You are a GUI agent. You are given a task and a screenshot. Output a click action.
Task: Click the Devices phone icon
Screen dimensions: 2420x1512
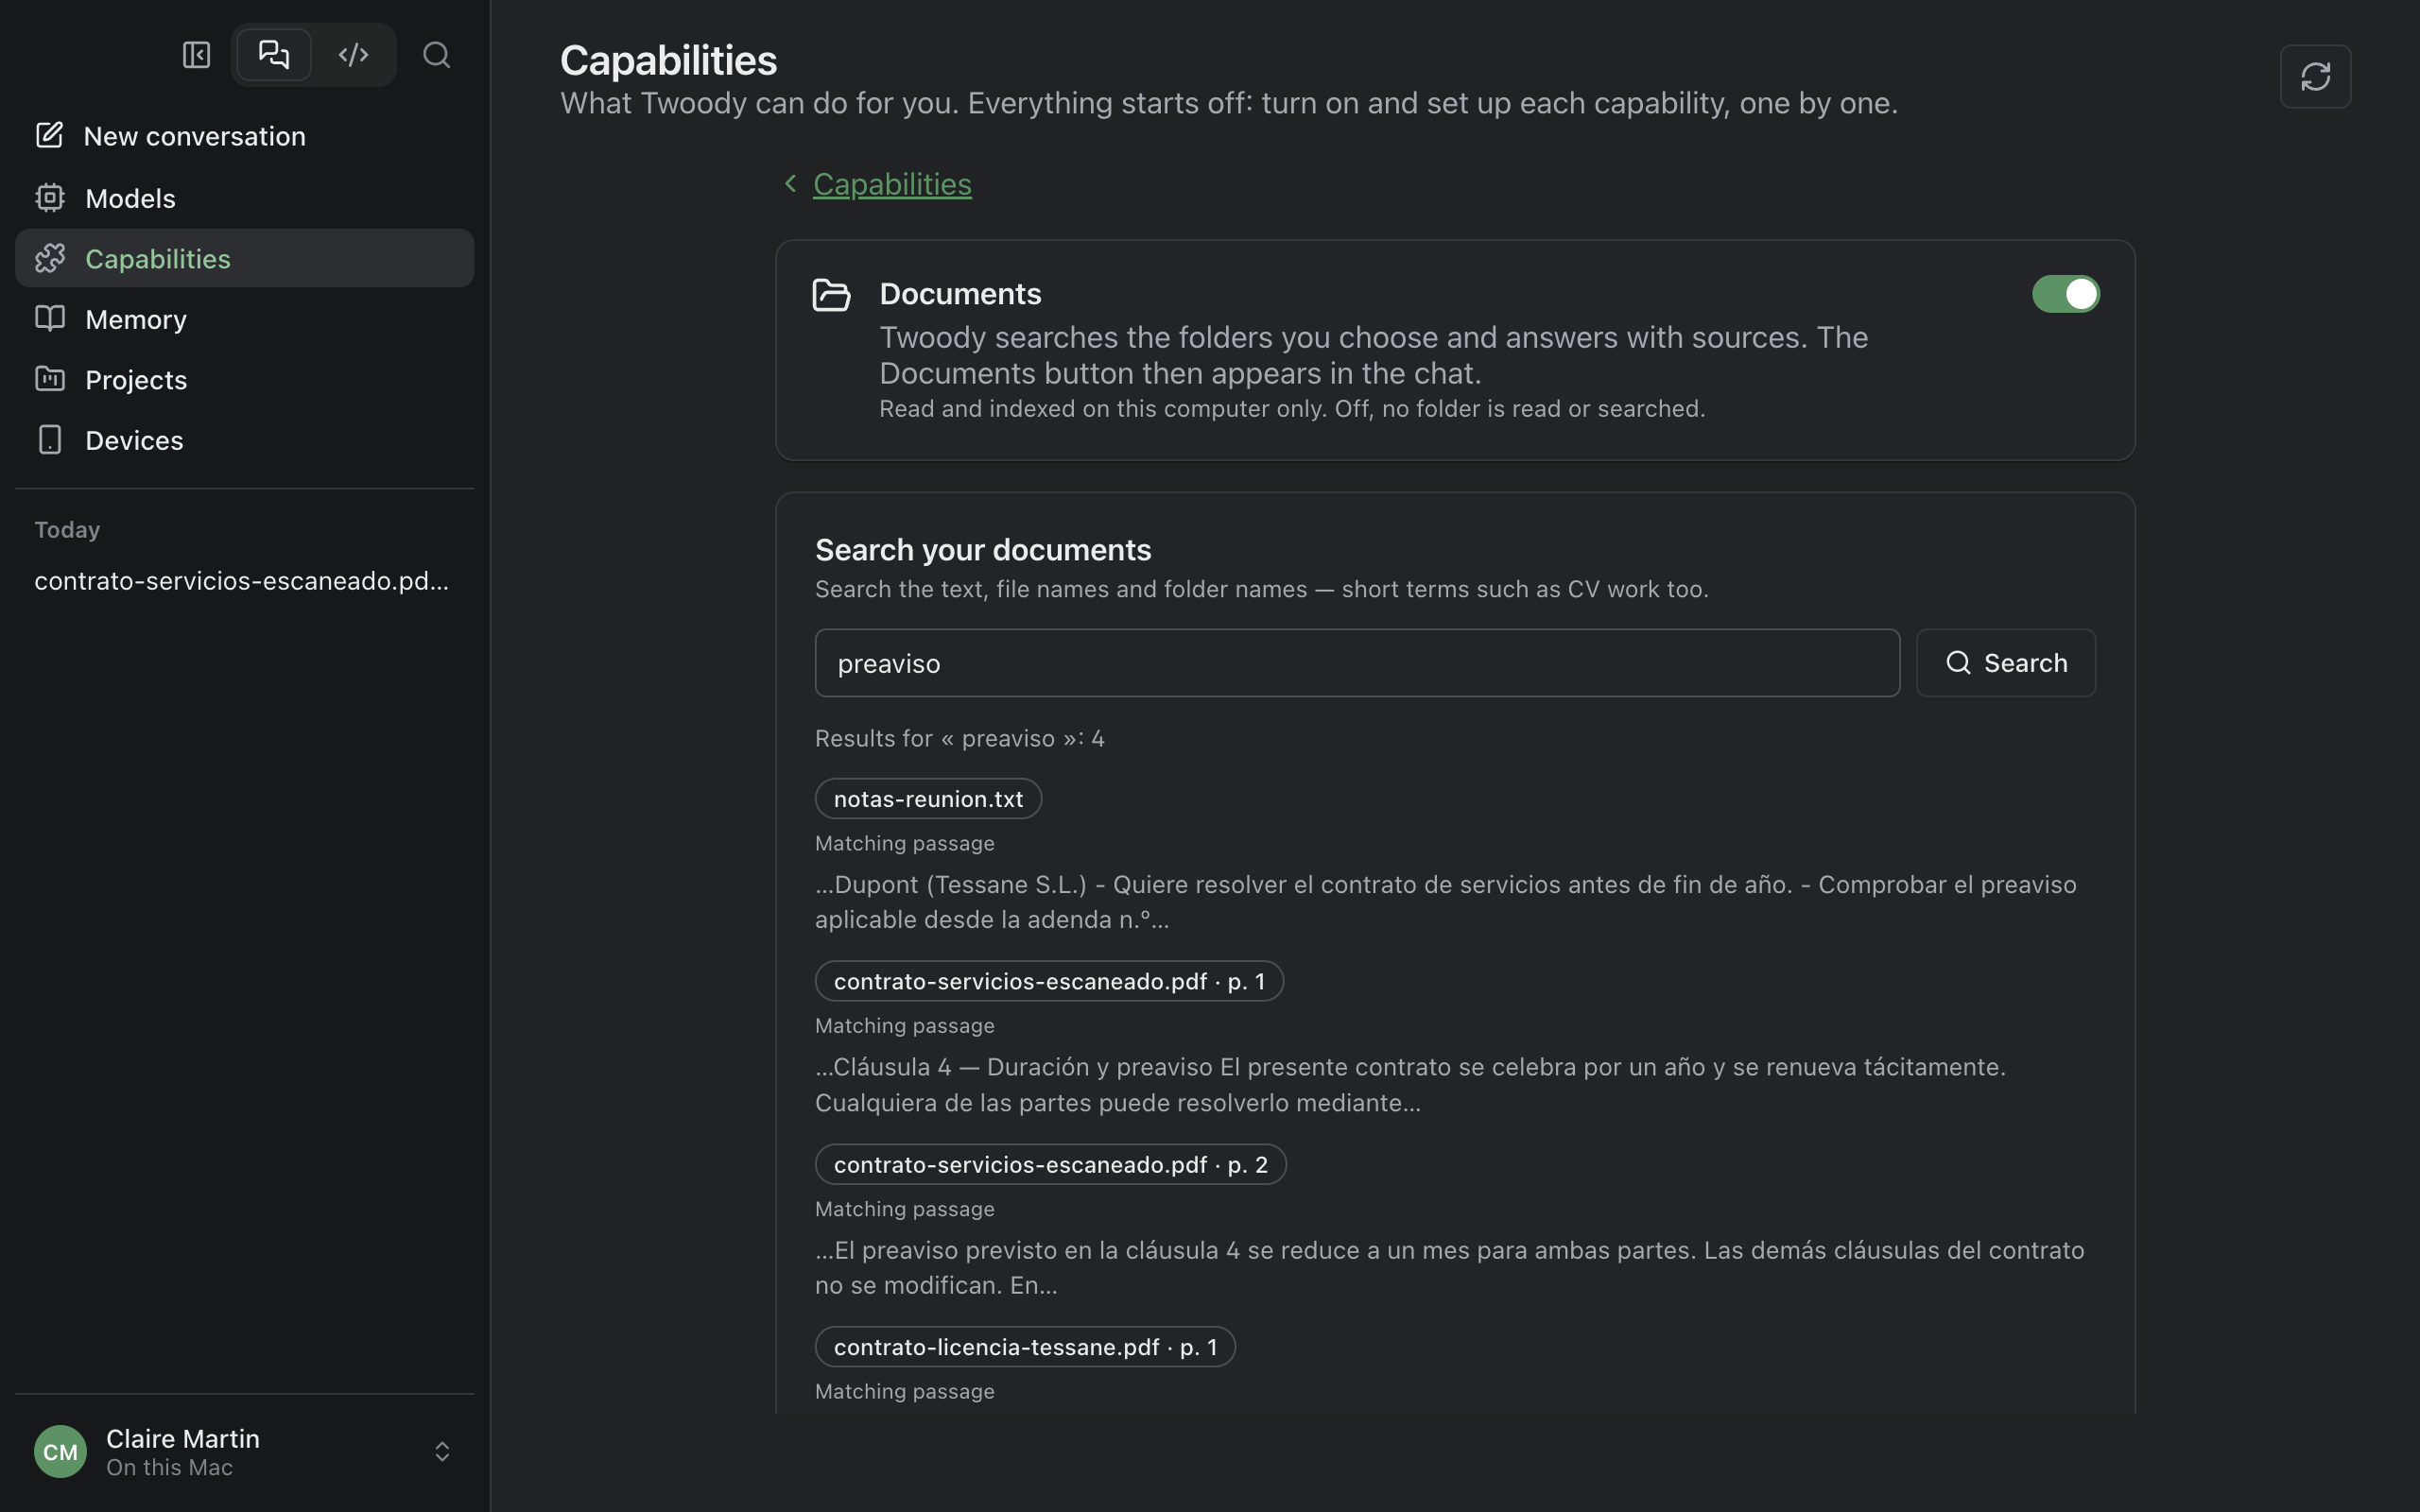[49, 440]
